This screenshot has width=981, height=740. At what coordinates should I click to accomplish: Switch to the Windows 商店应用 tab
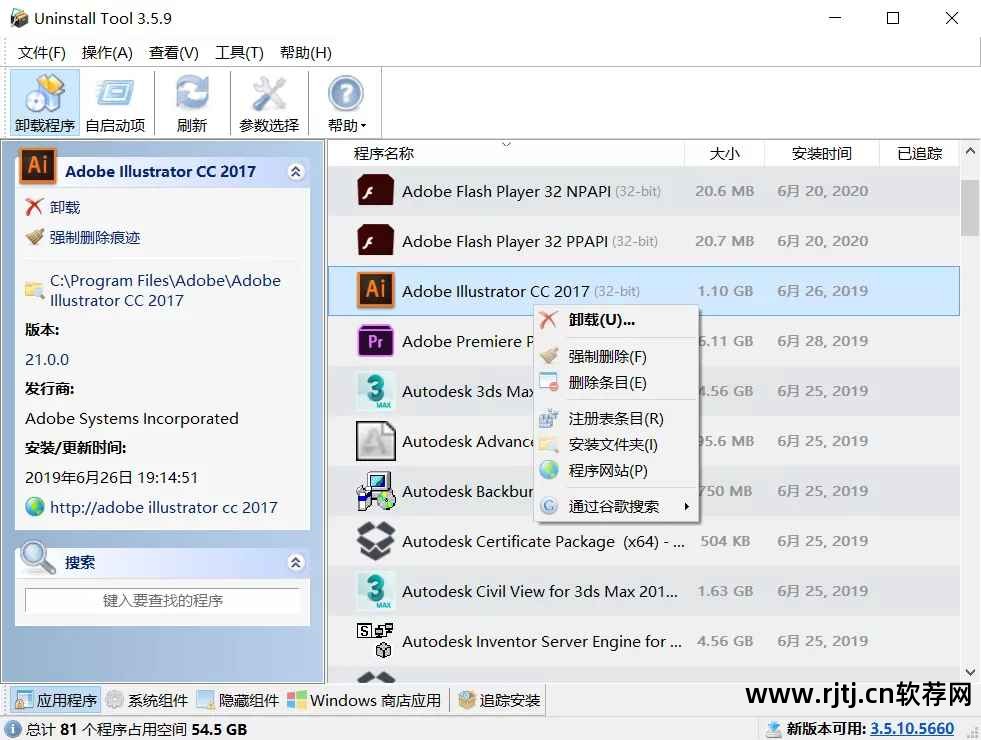click(x=364, y=700)
